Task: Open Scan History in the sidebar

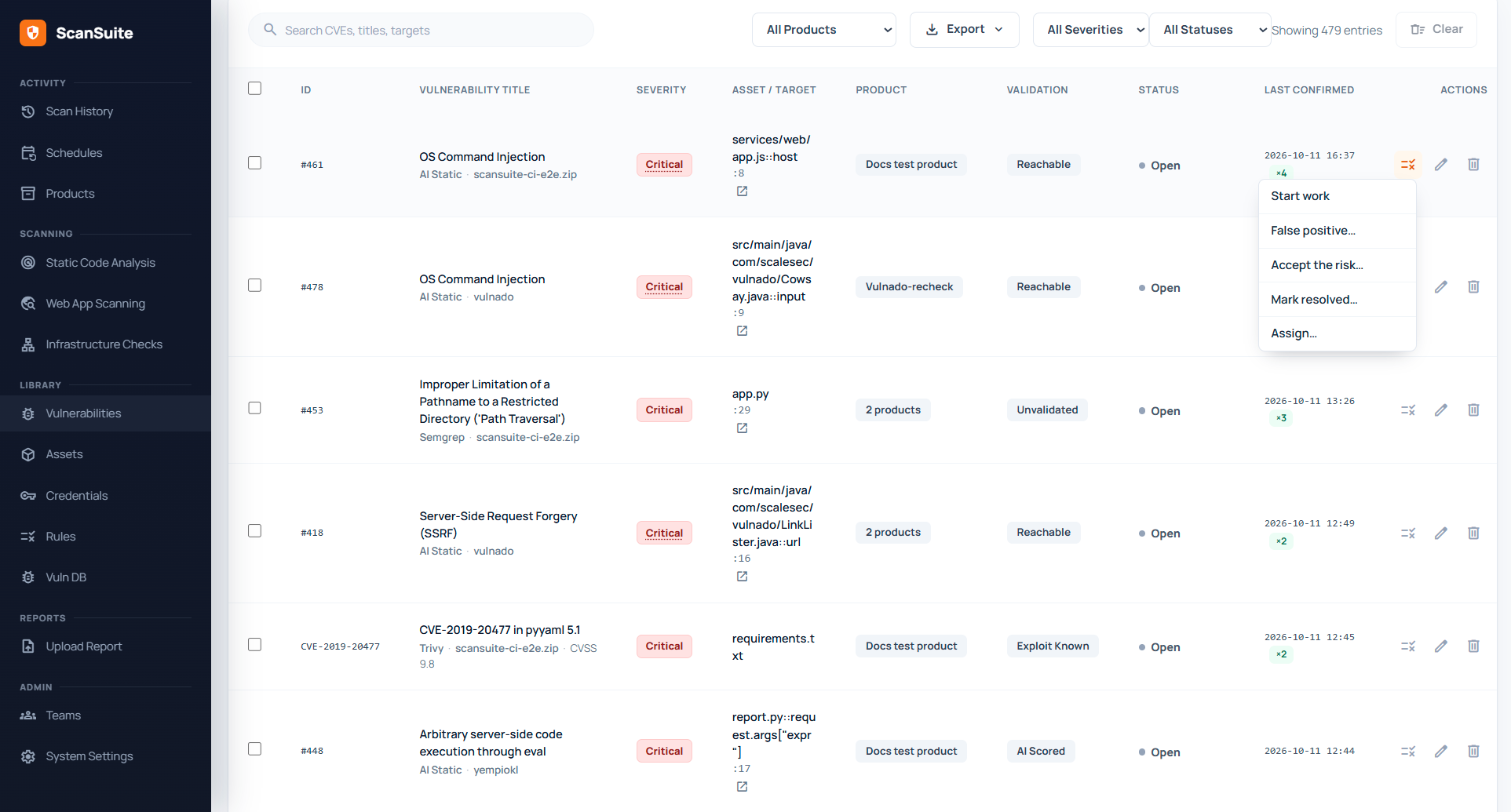Action: [105, 111]
